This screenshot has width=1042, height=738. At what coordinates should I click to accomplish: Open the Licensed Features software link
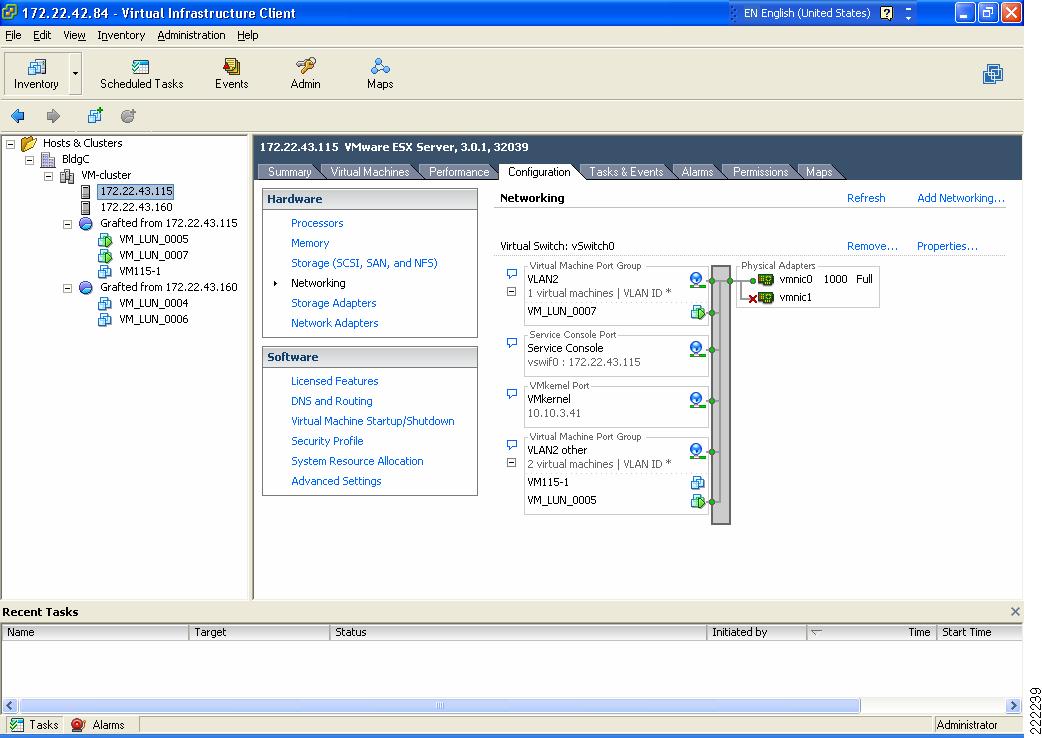click(x=334, y=381)
